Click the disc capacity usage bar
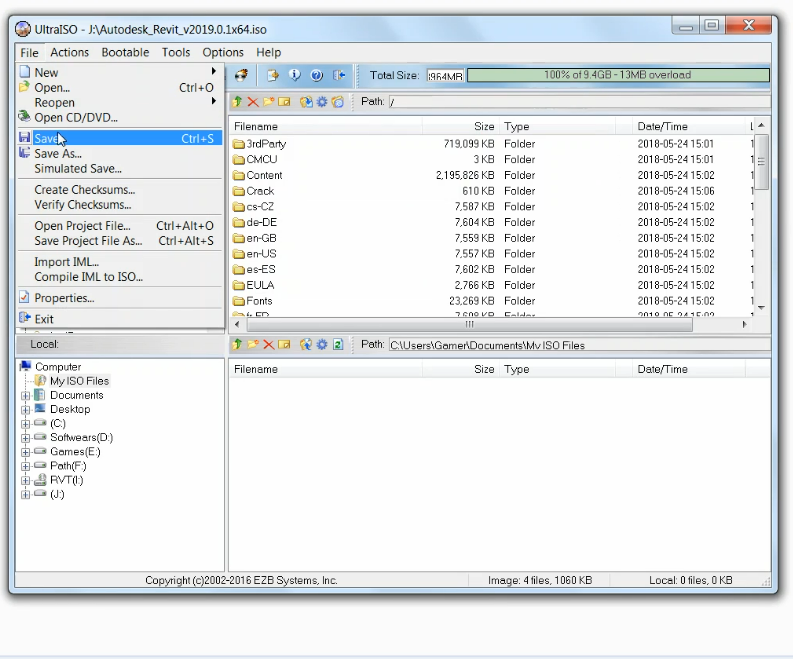 [x=618, y=75]
